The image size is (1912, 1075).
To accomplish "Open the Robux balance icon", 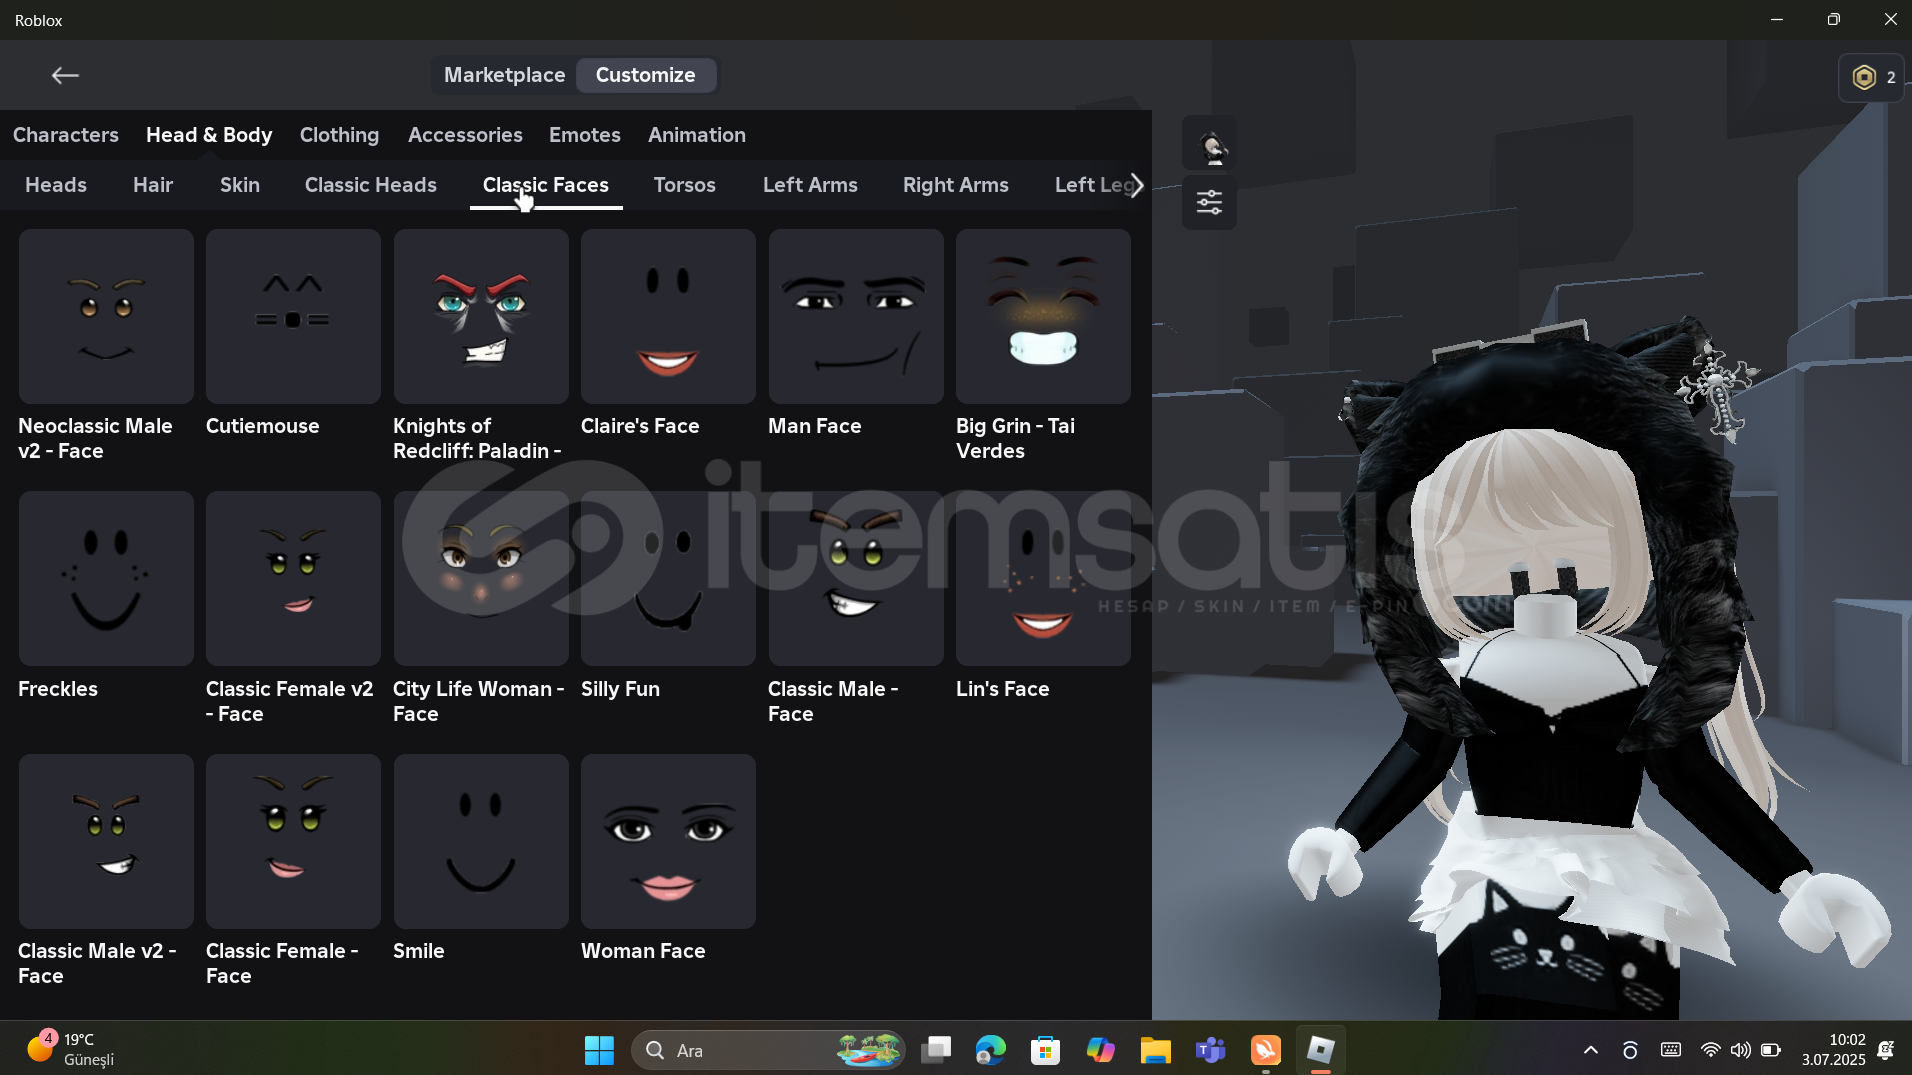I will (x=1864, y=77).
